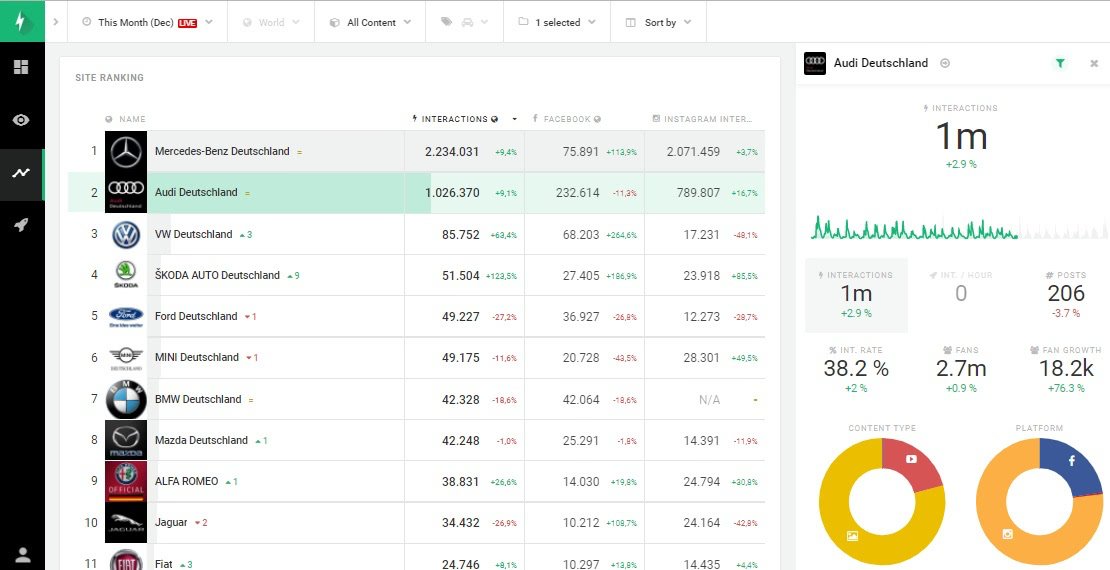The height and width of the screenshot is (570, 1110).
Task: Open the rocket icon in sidebar
Action: point(21,226)
